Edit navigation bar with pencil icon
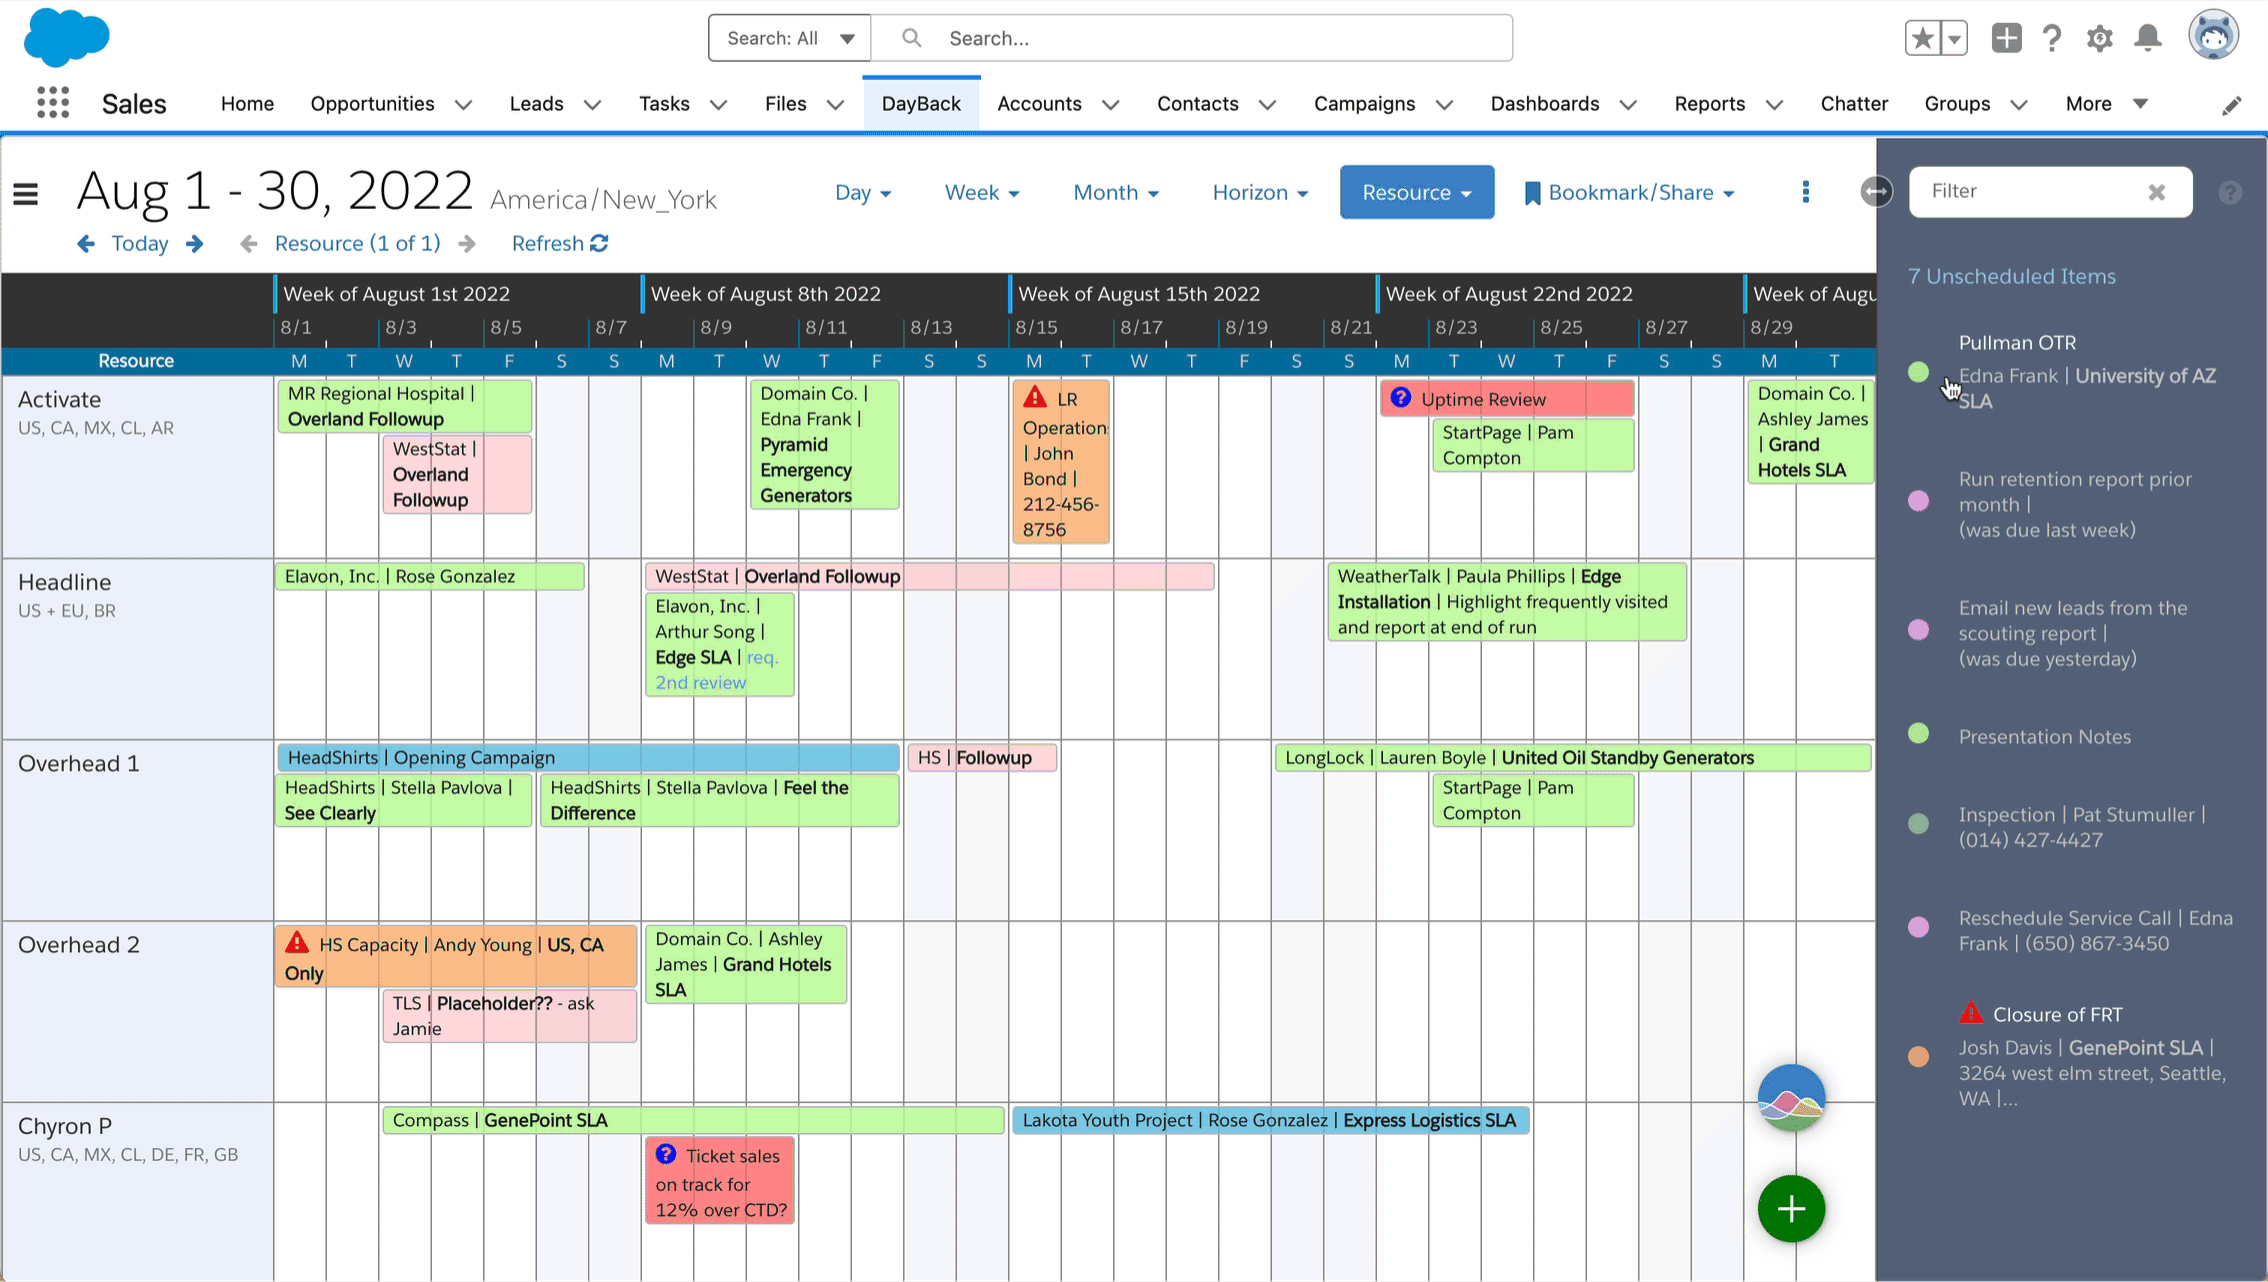 [x=2232, y=105]
